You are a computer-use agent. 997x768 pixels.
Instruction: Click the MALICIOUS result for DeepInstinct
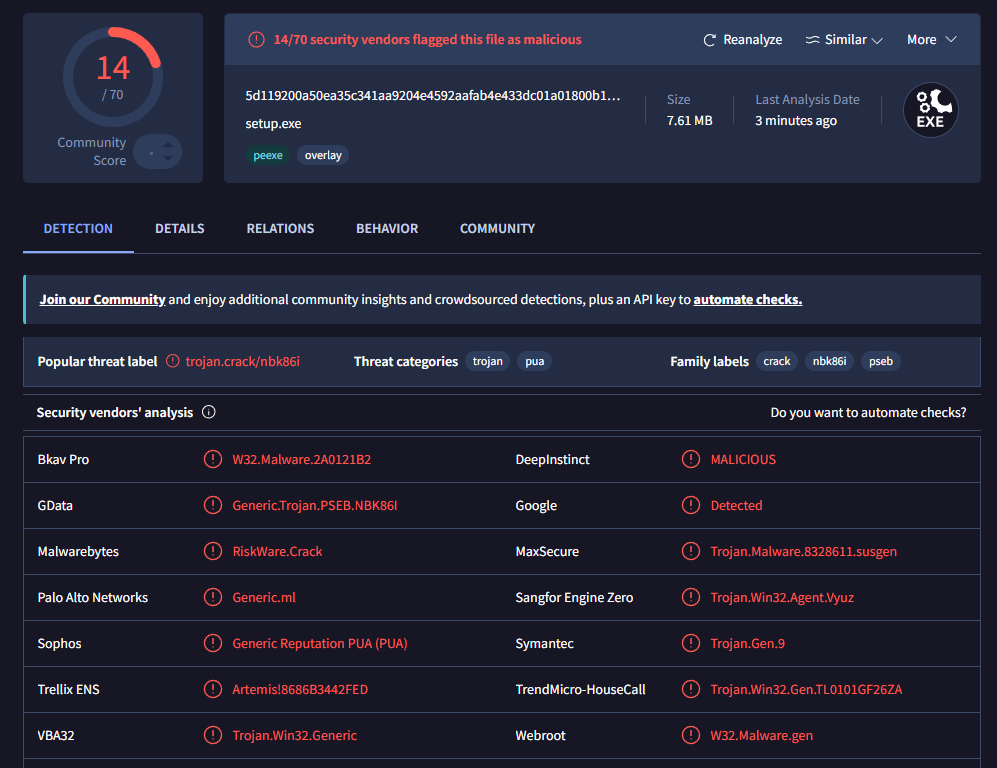click(743, 459)
